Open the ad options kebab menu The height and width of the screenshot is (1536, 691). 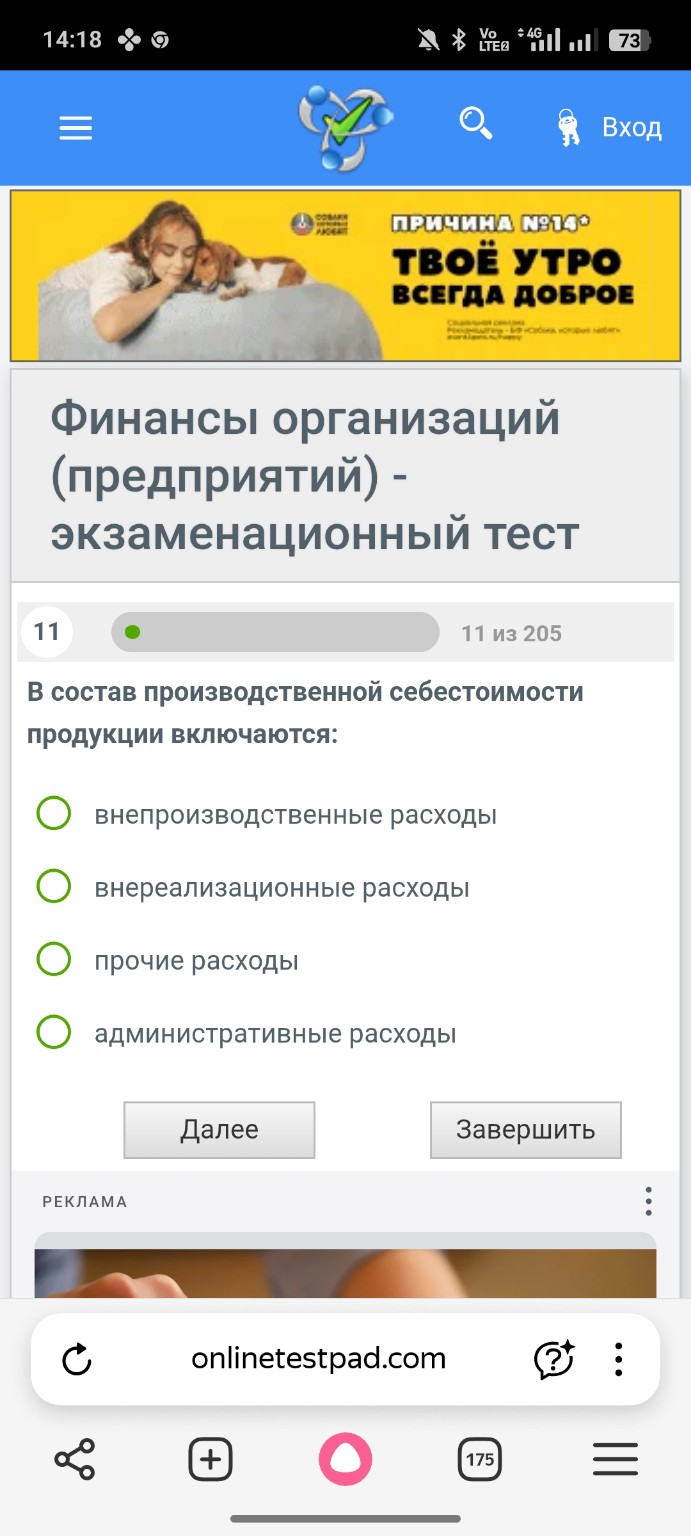648,1201
